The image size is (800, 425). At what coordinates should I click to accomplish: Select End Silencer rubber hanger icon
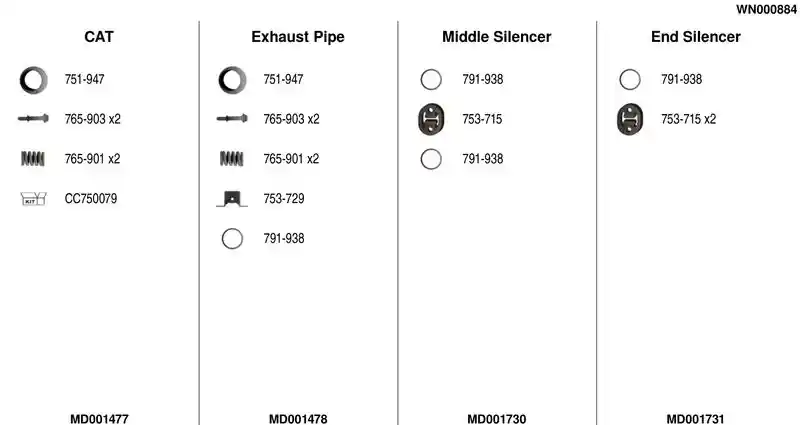[630, 119]
